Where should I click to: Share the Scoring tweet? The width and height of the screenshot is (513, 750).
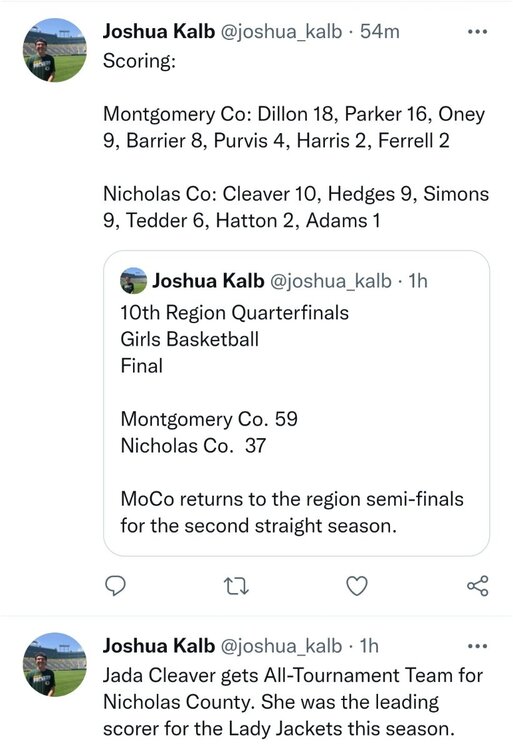coord(478,585)
